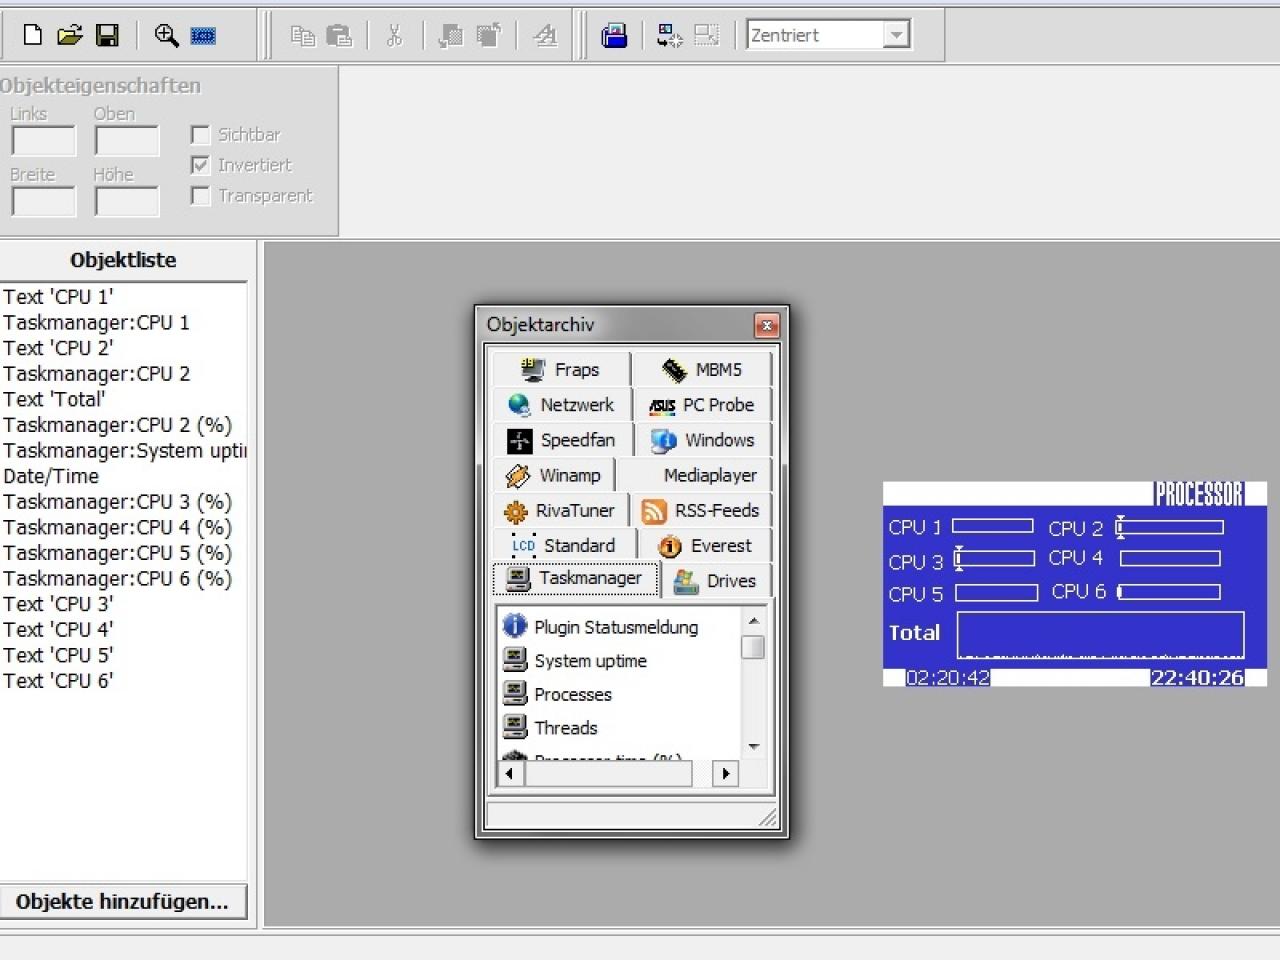Switch to the Speedfan tab
Screen dimensions: 1280x960
click(x=562, y=440)
